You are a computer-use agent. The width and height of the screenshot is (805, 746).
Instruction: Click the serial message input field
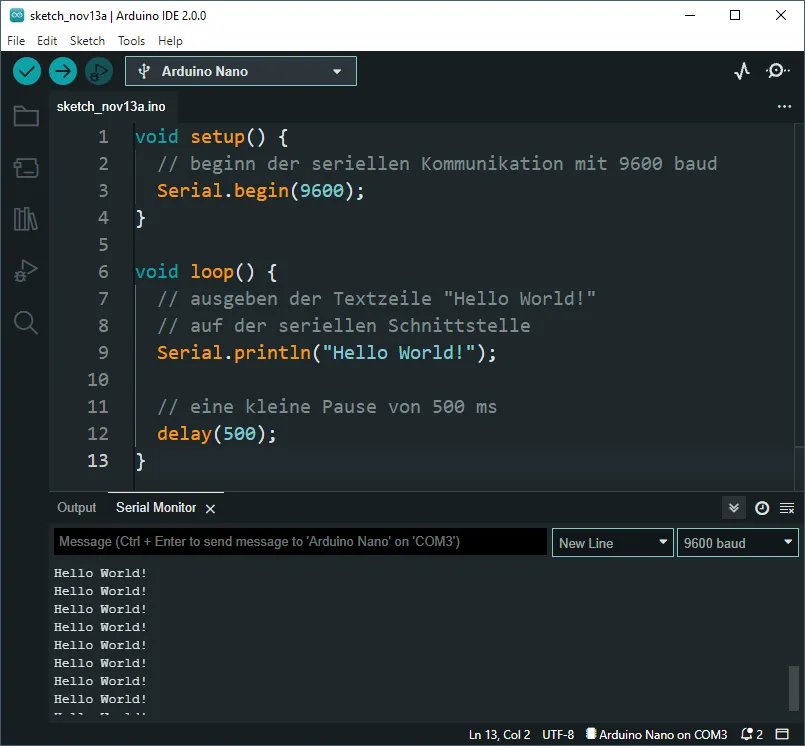(300, 542)
